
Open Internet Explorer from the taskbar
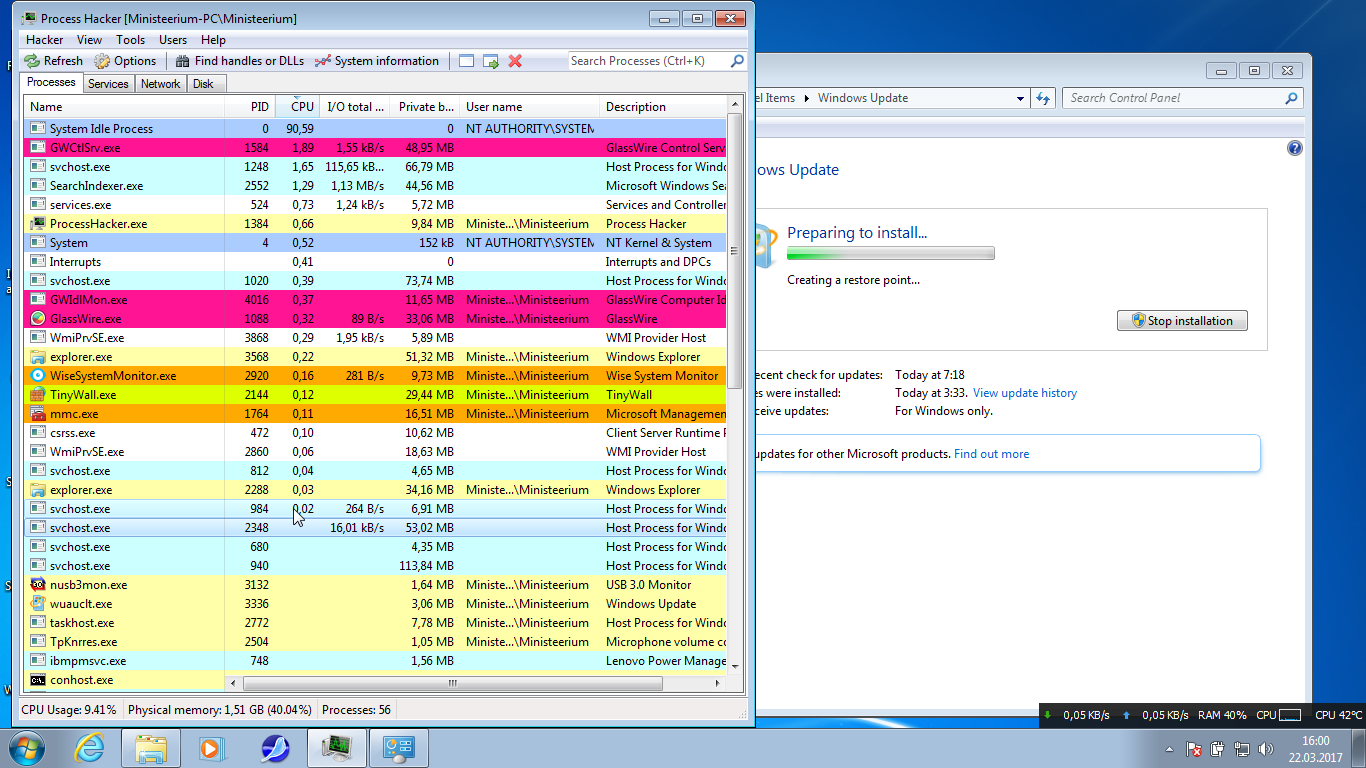[89, 748]
